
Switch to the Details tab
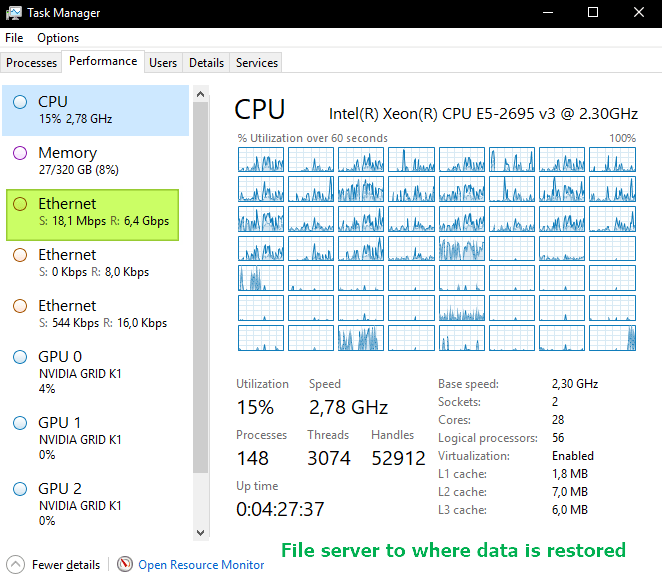(x=206, y=63)
